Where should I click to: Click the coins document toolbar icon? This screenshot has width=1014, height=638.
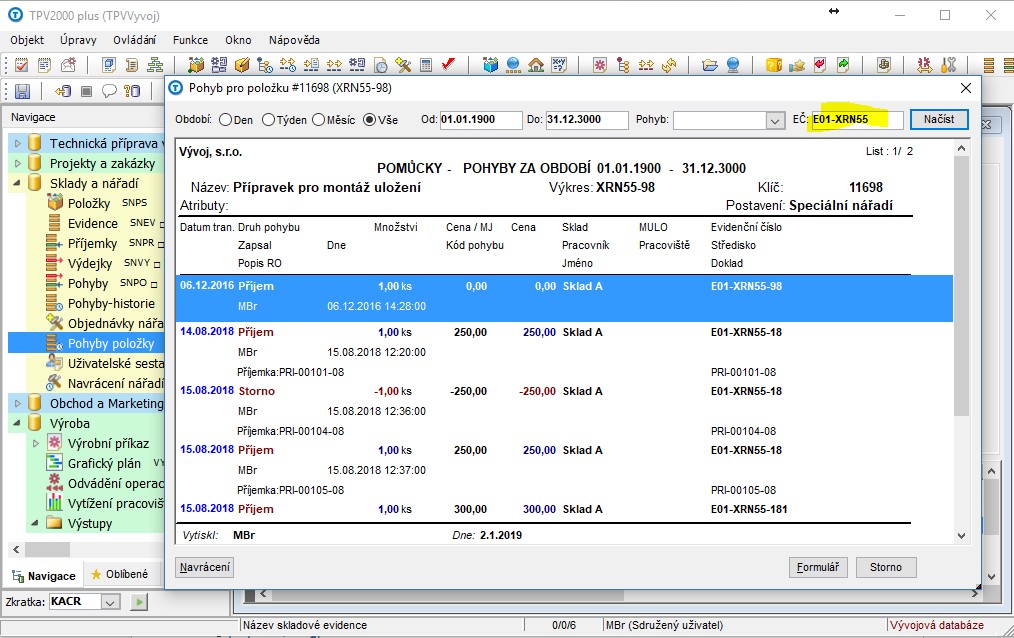tap(883, 65)
